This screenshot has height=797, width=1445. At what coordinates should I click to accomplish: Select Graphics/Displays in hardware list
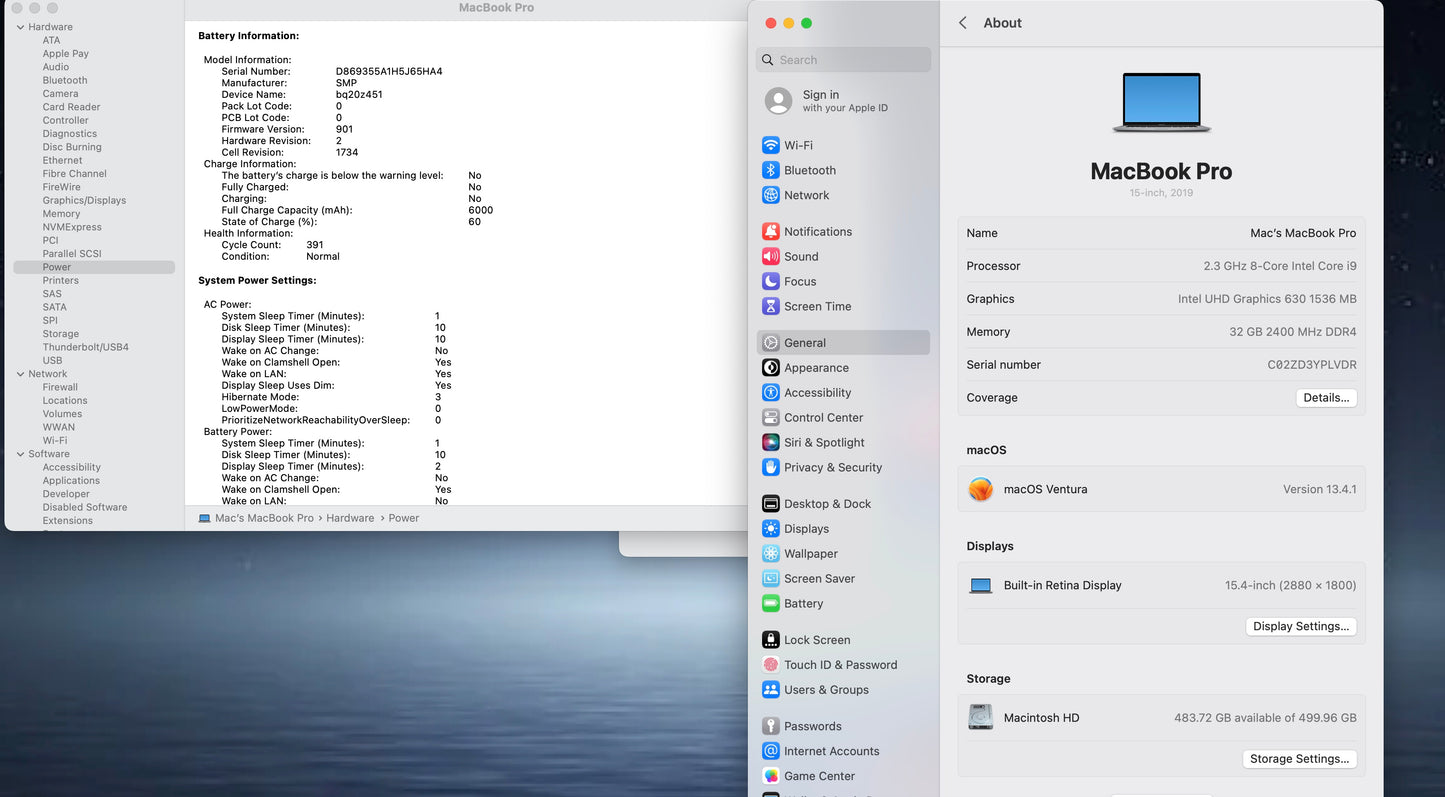click(84, 200)
